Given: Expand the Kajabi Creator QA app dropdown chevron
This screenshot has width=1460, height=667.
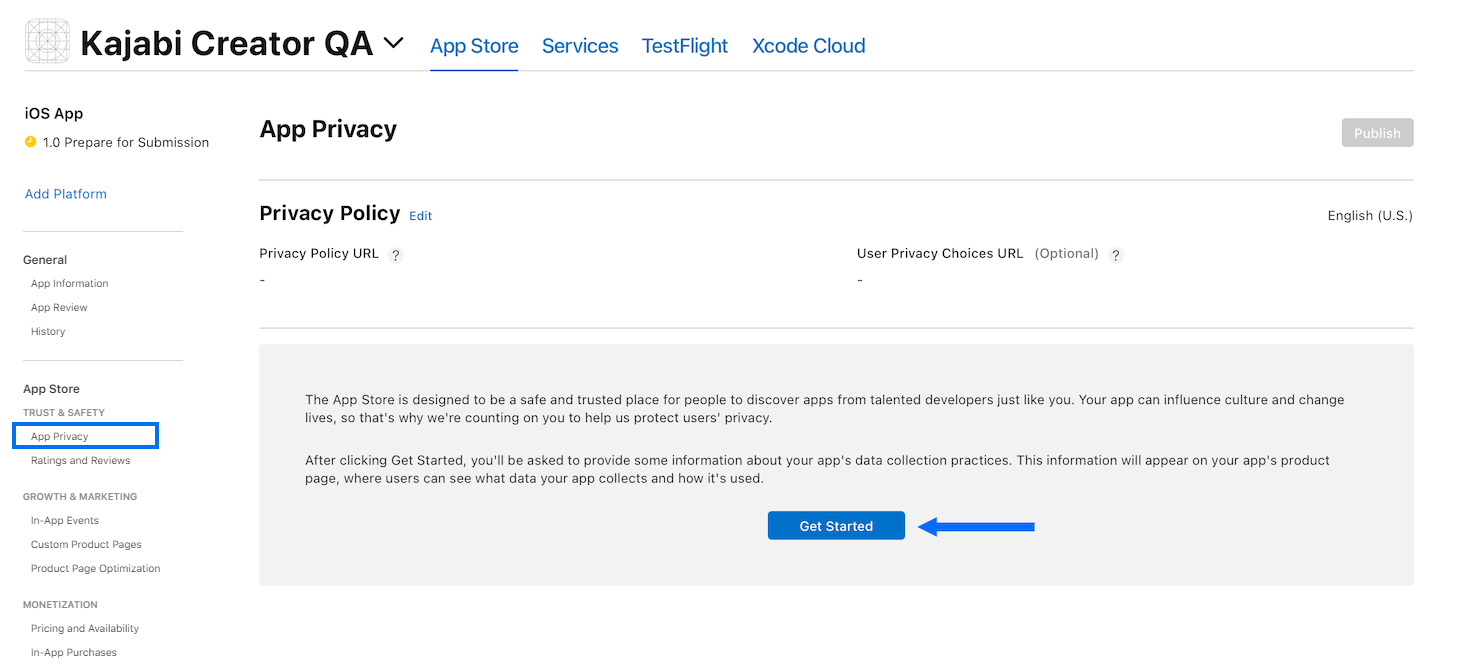Looking at the screenshot, I should (394, 43).
